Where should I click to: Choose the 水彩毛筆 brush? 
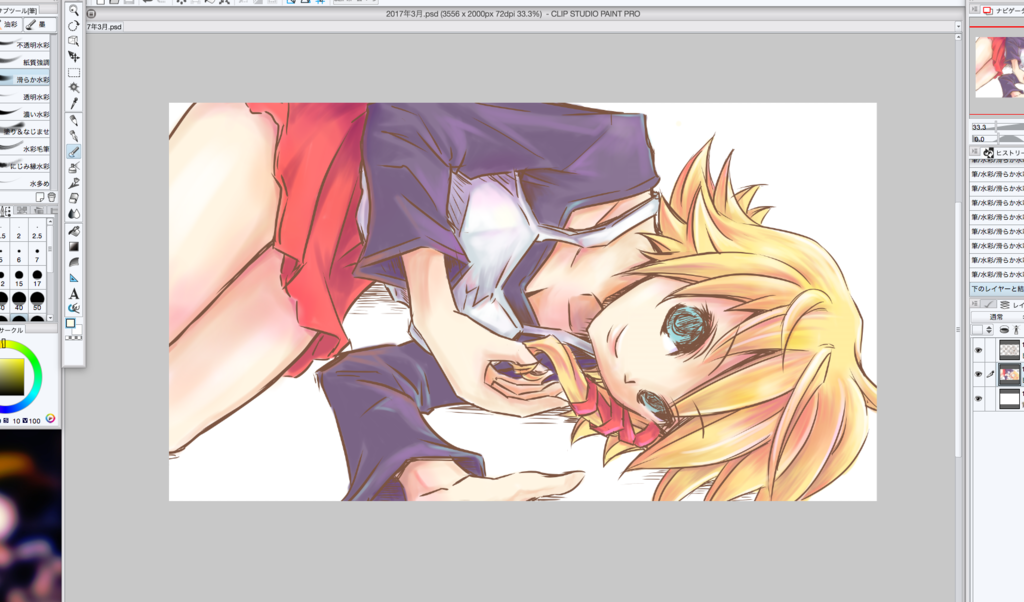point(25,148)
